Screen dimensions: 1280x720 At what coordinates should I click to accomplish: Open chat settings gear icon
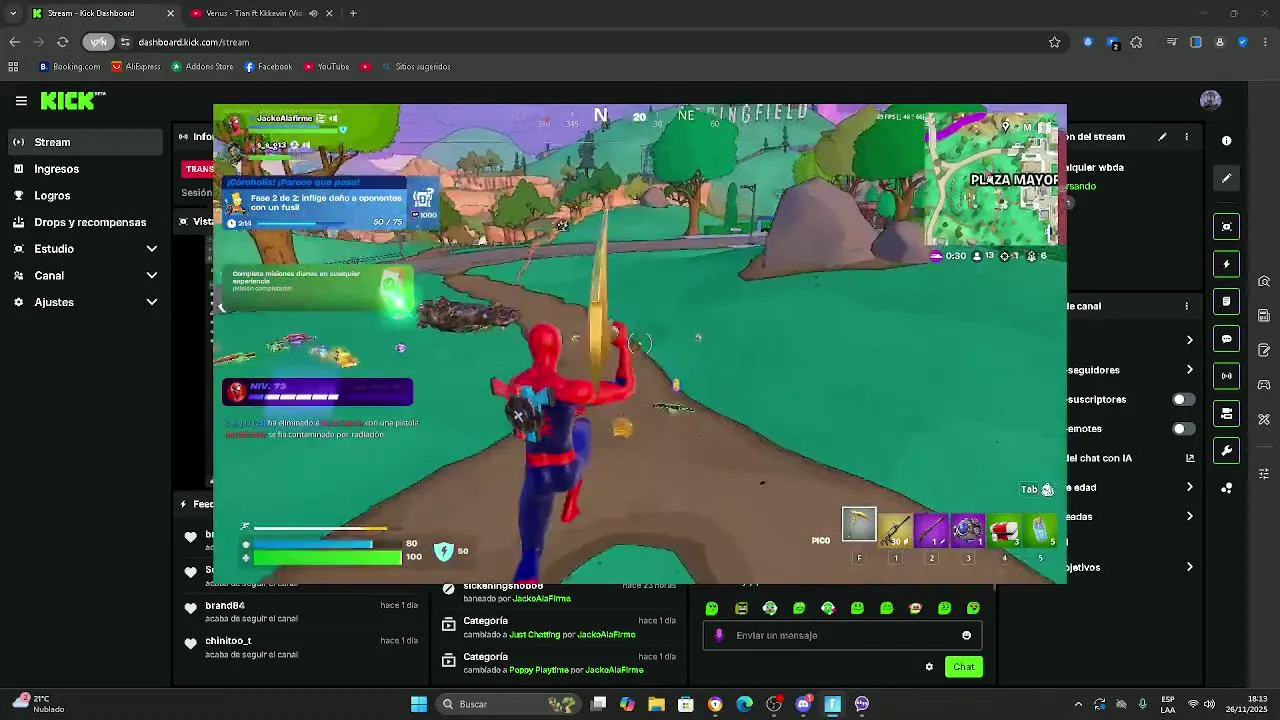pos(929,667)
